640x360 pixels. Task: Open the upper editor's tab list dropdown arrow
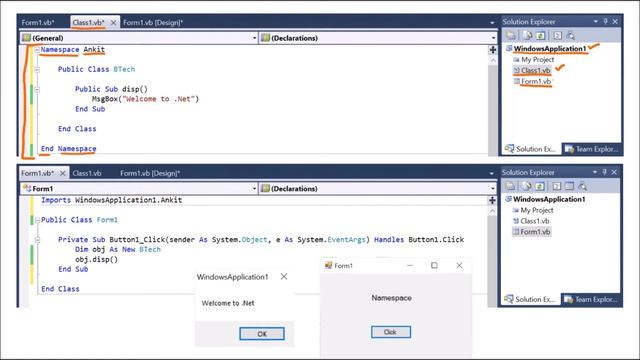492,23
